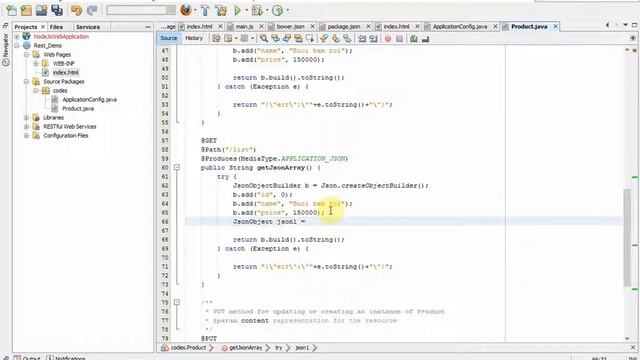Expand the RESTful Web Services node
This screenshot has height=360, width=640.
(27, 127)
